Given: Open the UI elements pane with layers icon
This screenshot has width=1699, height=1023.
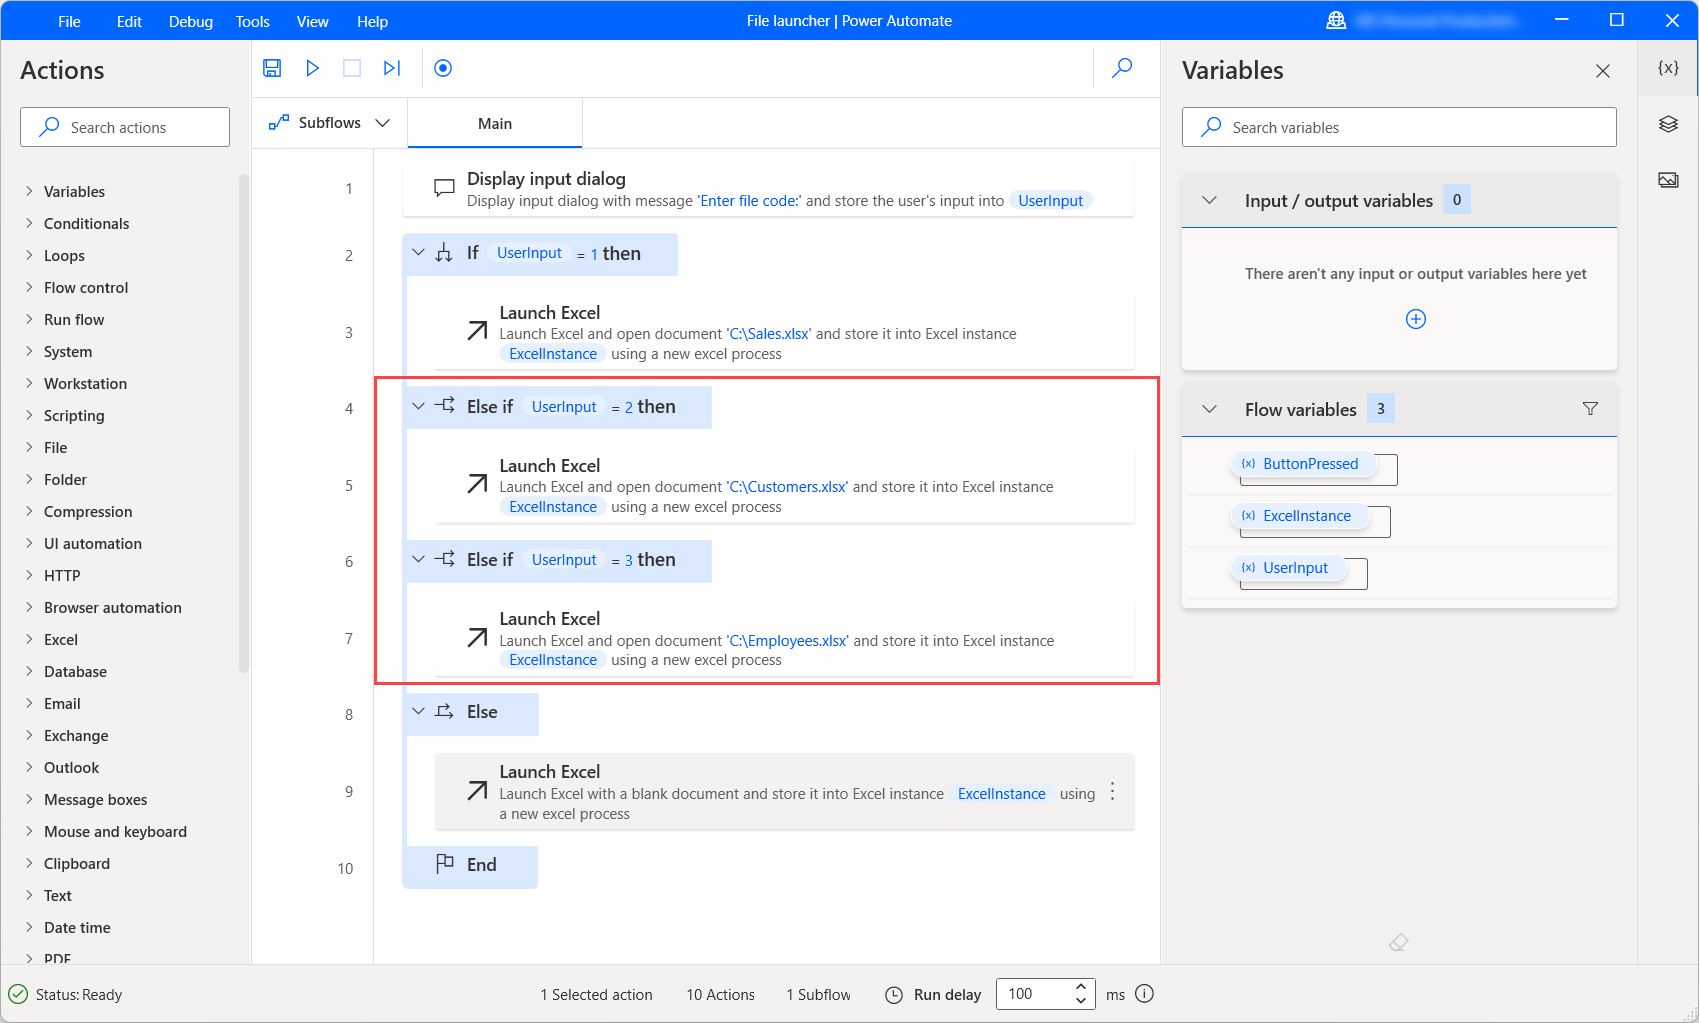Looking at the screenshot, I should [1667, 124].
